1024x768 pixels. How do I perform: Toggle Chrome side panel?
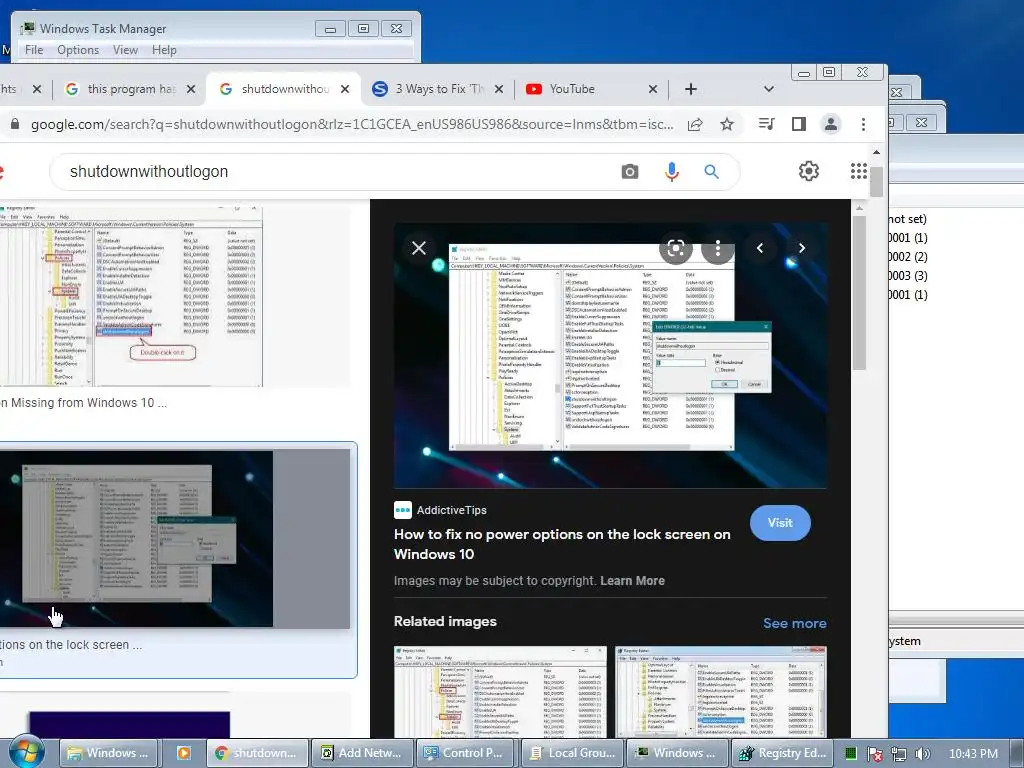(798, 124)
